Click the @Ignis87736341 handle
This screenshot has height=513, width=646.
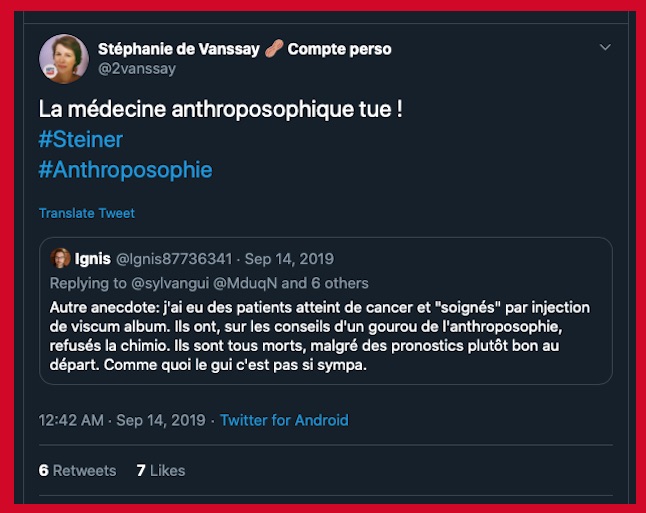173,259
